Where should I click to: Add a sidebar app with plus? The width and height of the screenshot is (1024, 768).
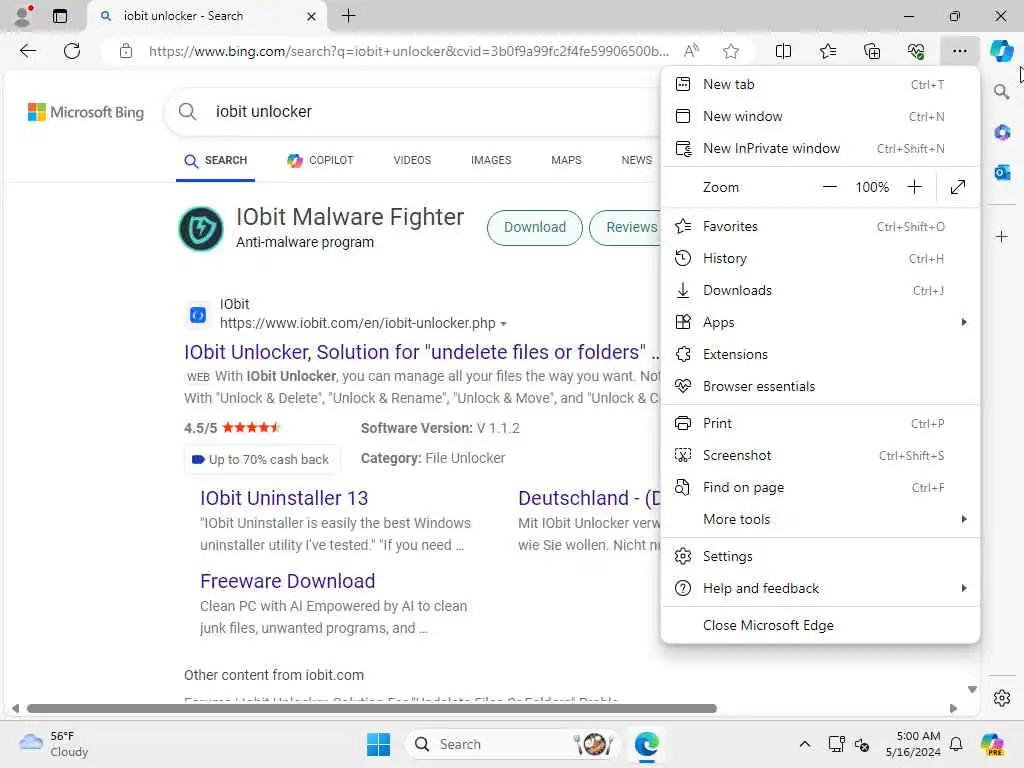point(1002,236)
